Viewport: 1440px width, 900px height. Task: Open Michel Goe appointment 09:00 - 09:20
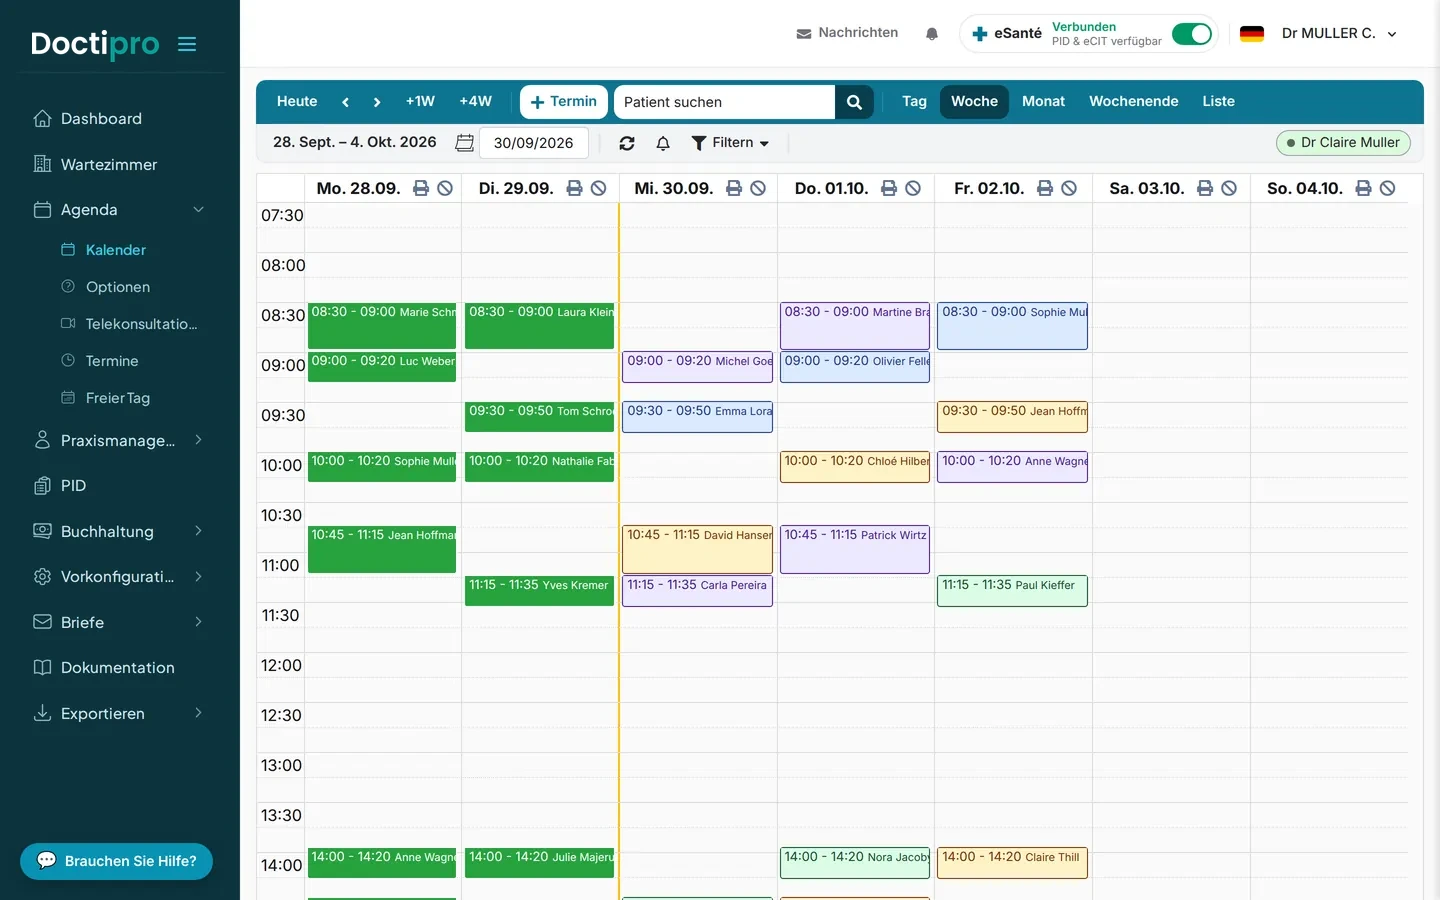click(698, 367)
